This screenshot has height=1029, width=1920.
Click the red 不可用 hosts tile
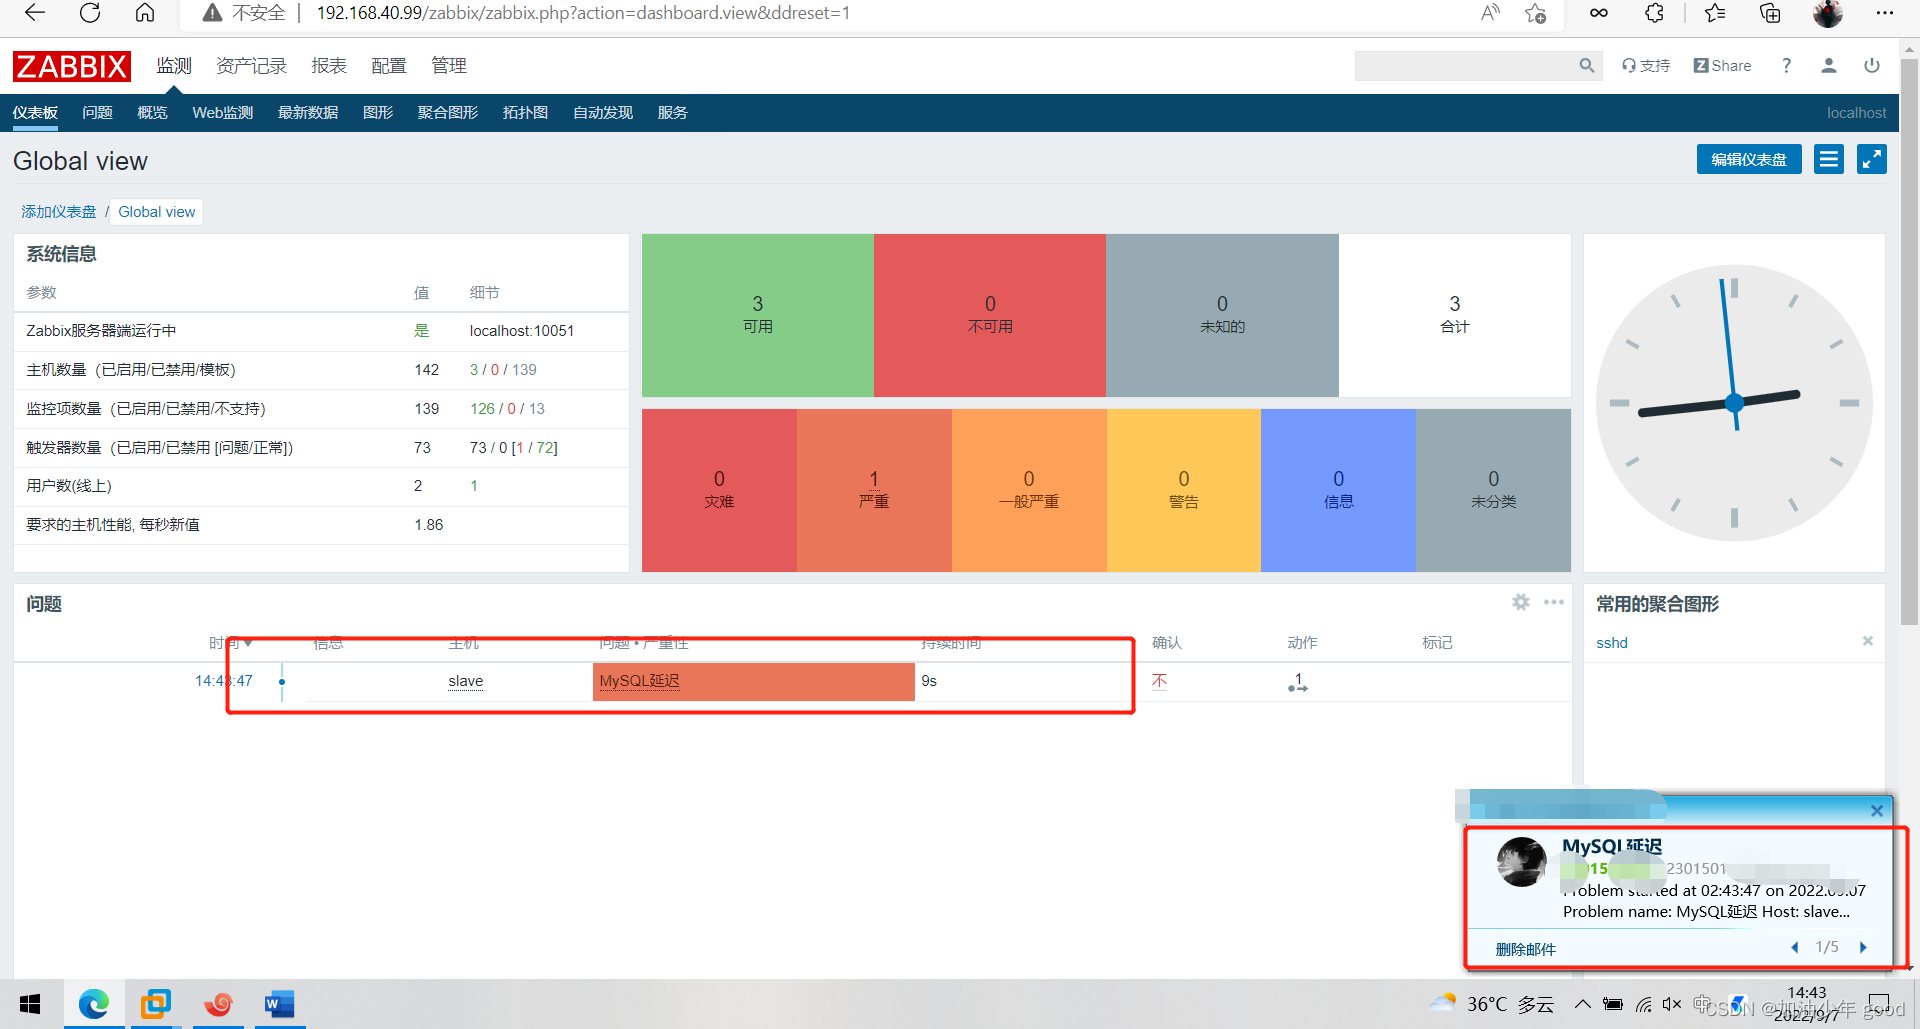click(x=990, y=315)
